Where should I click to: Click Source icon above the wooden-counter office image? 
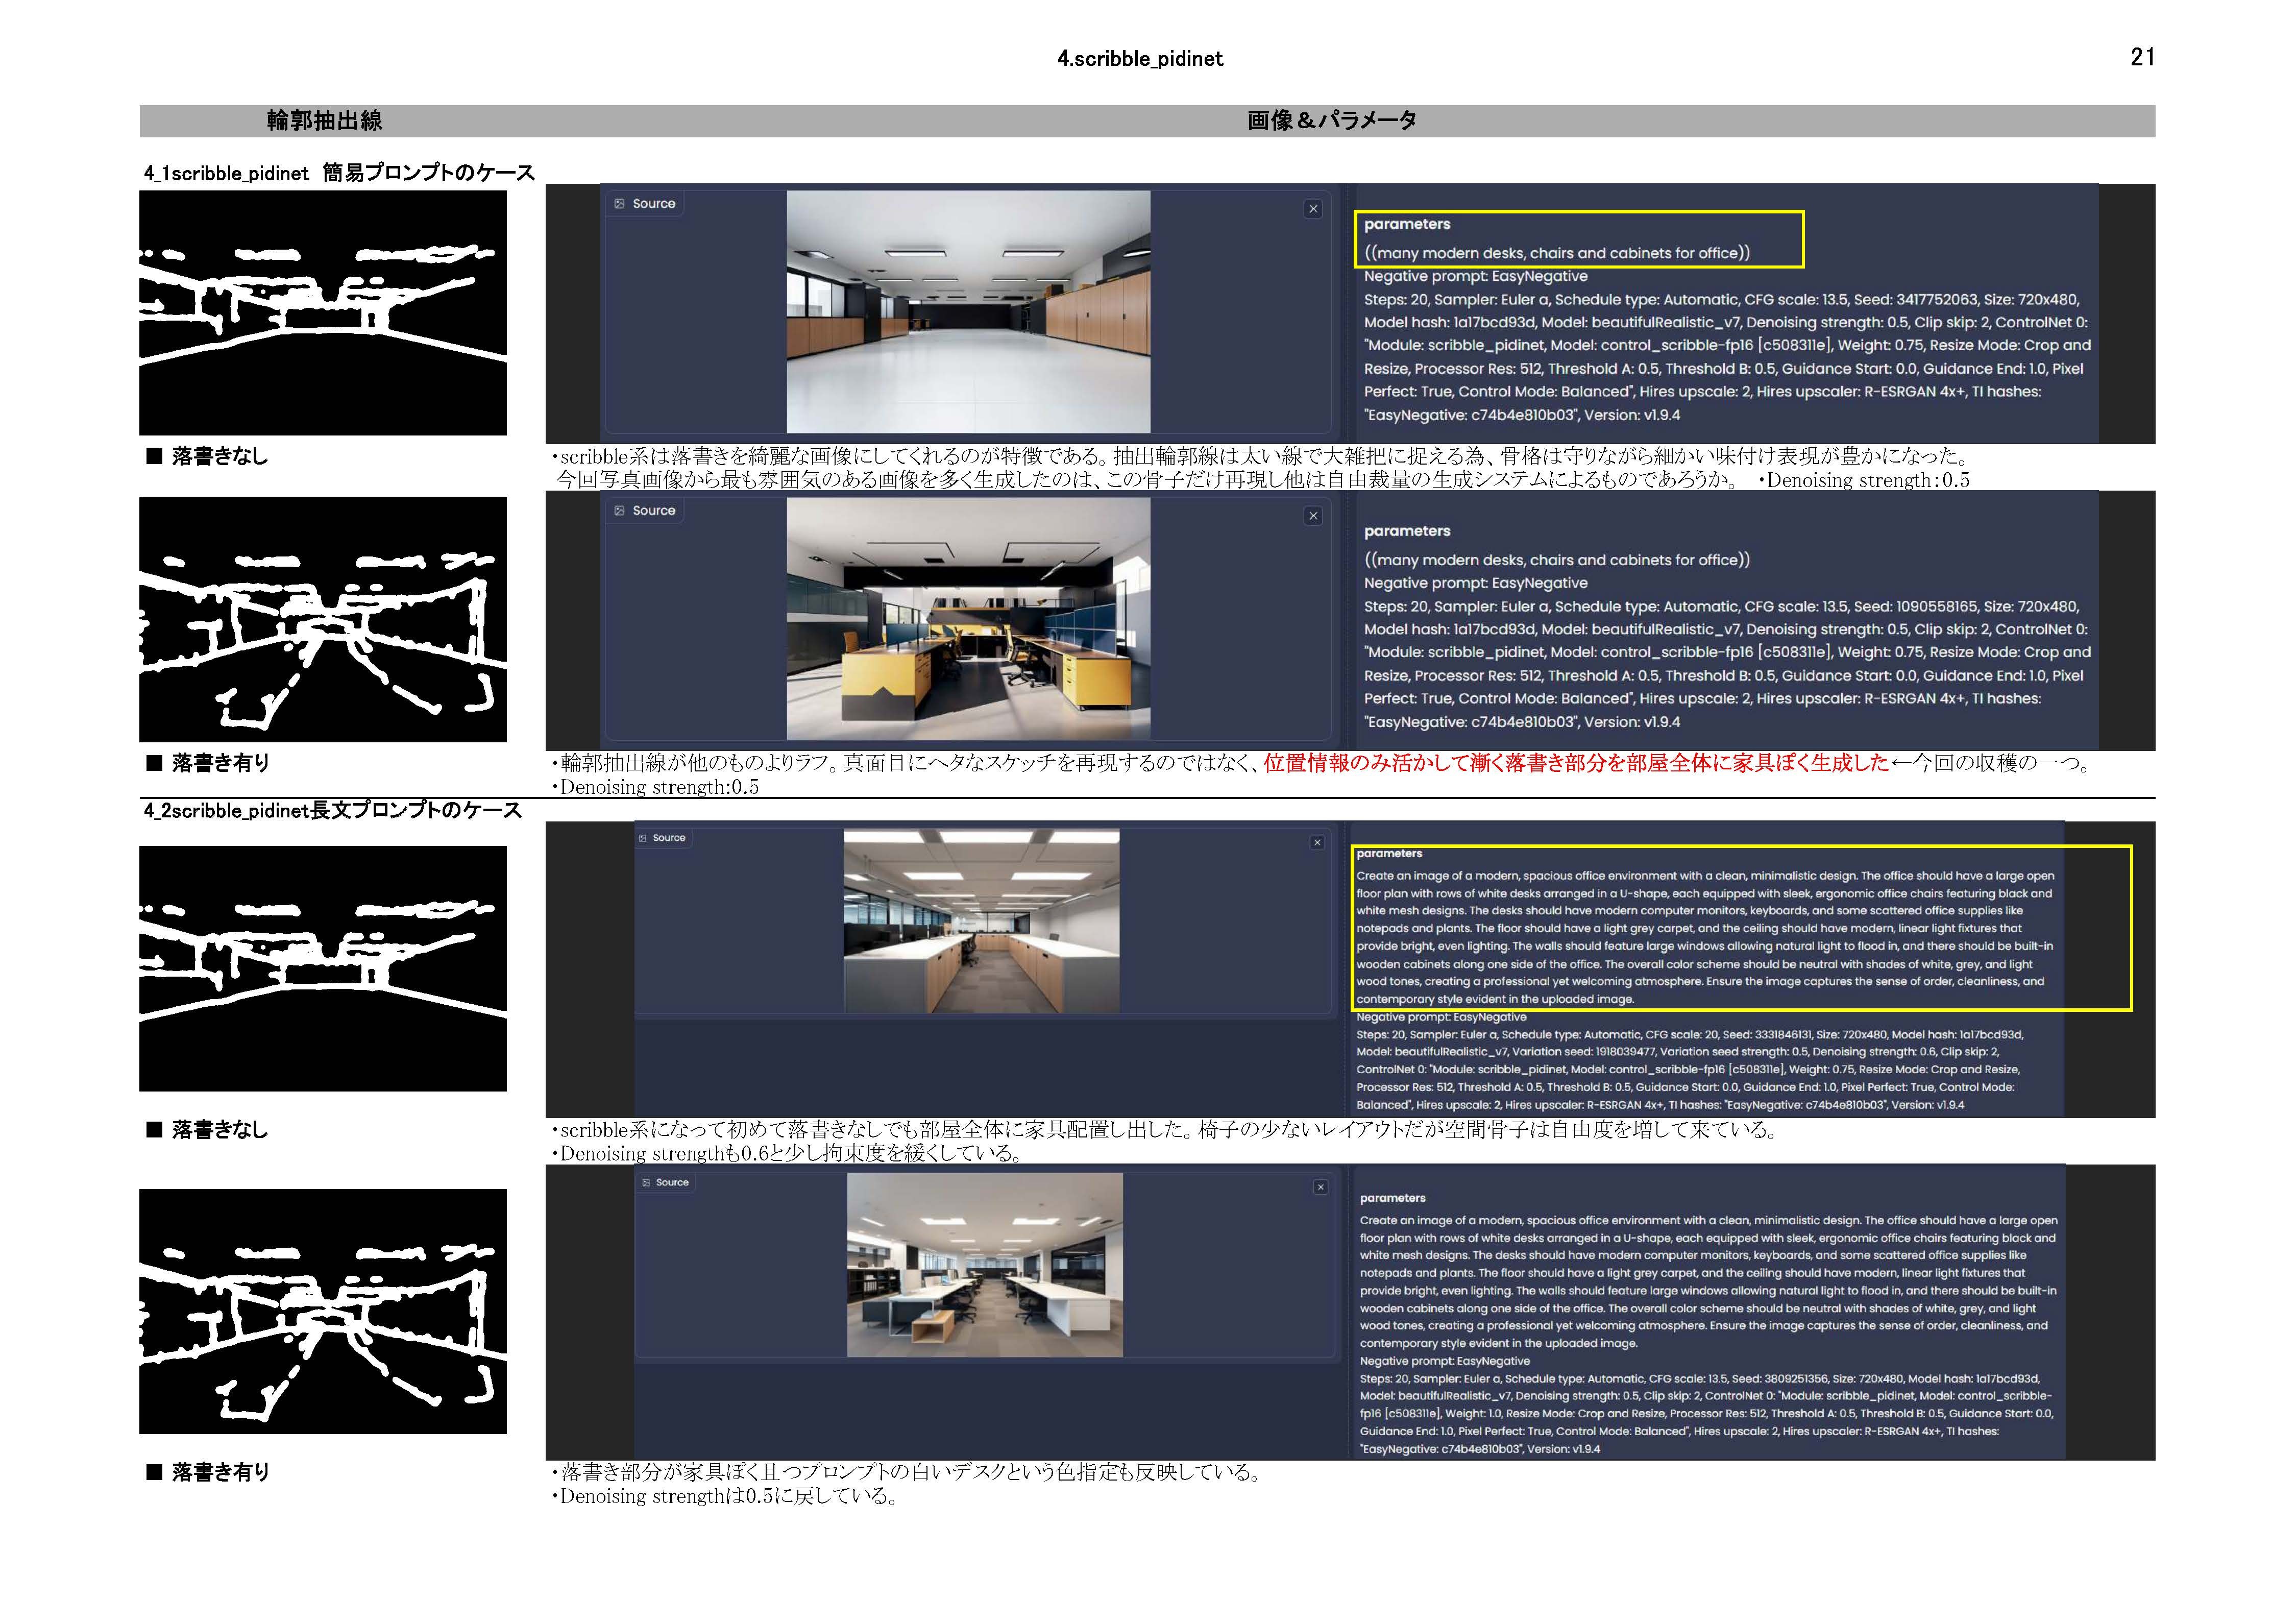[643, 838]
